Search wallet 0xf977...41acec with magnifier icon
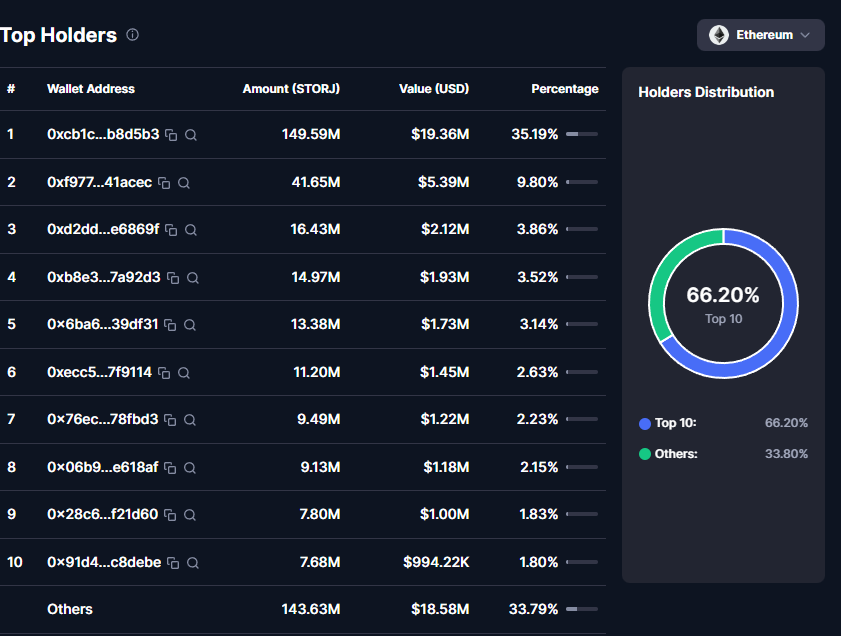 pyautogui.click(x=184, y=183)
